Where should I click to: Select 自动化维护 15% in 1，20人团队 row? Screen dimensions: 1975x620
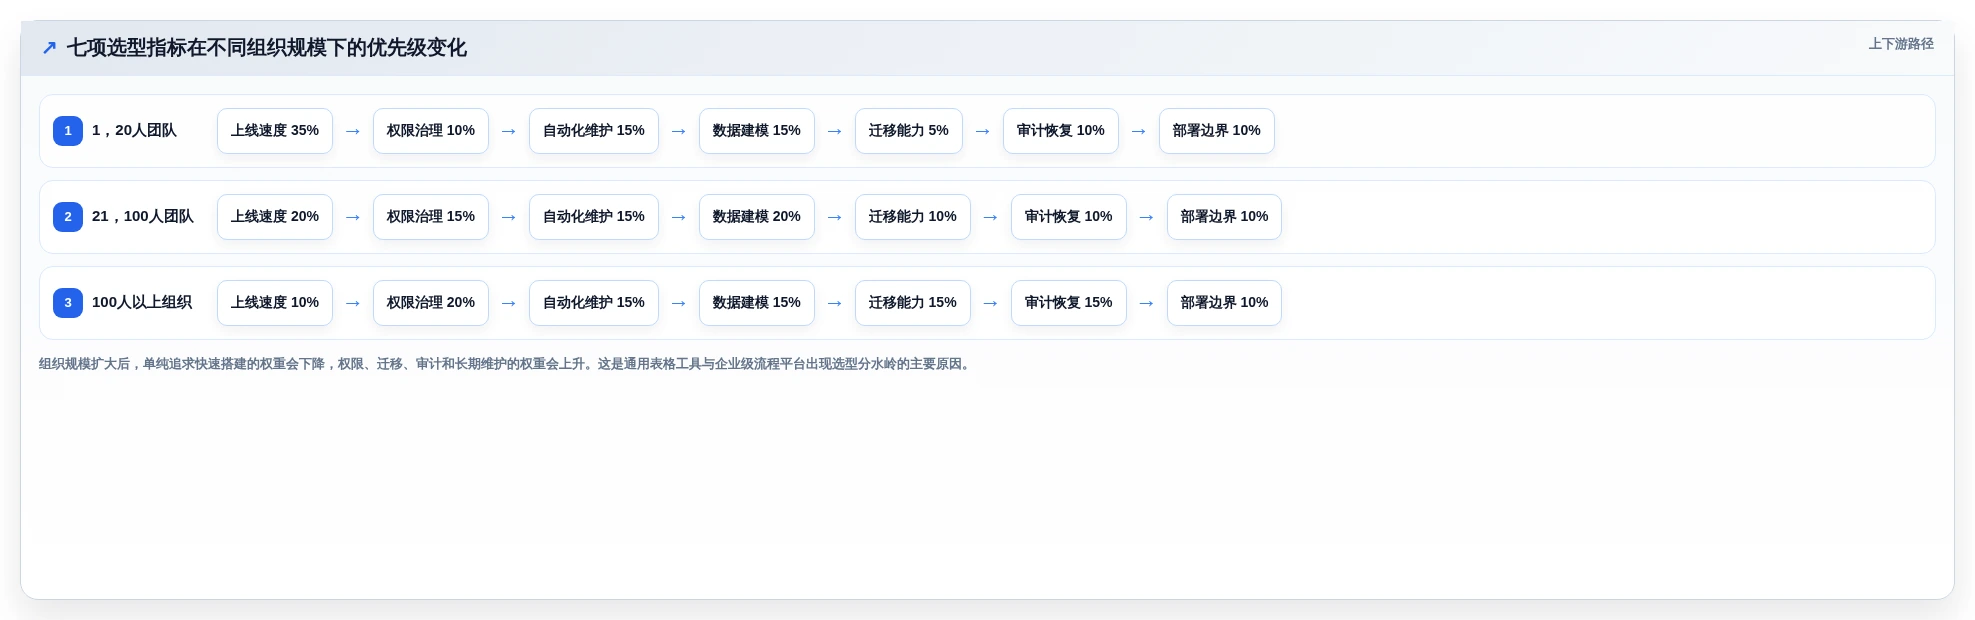[x=594, y=131]
